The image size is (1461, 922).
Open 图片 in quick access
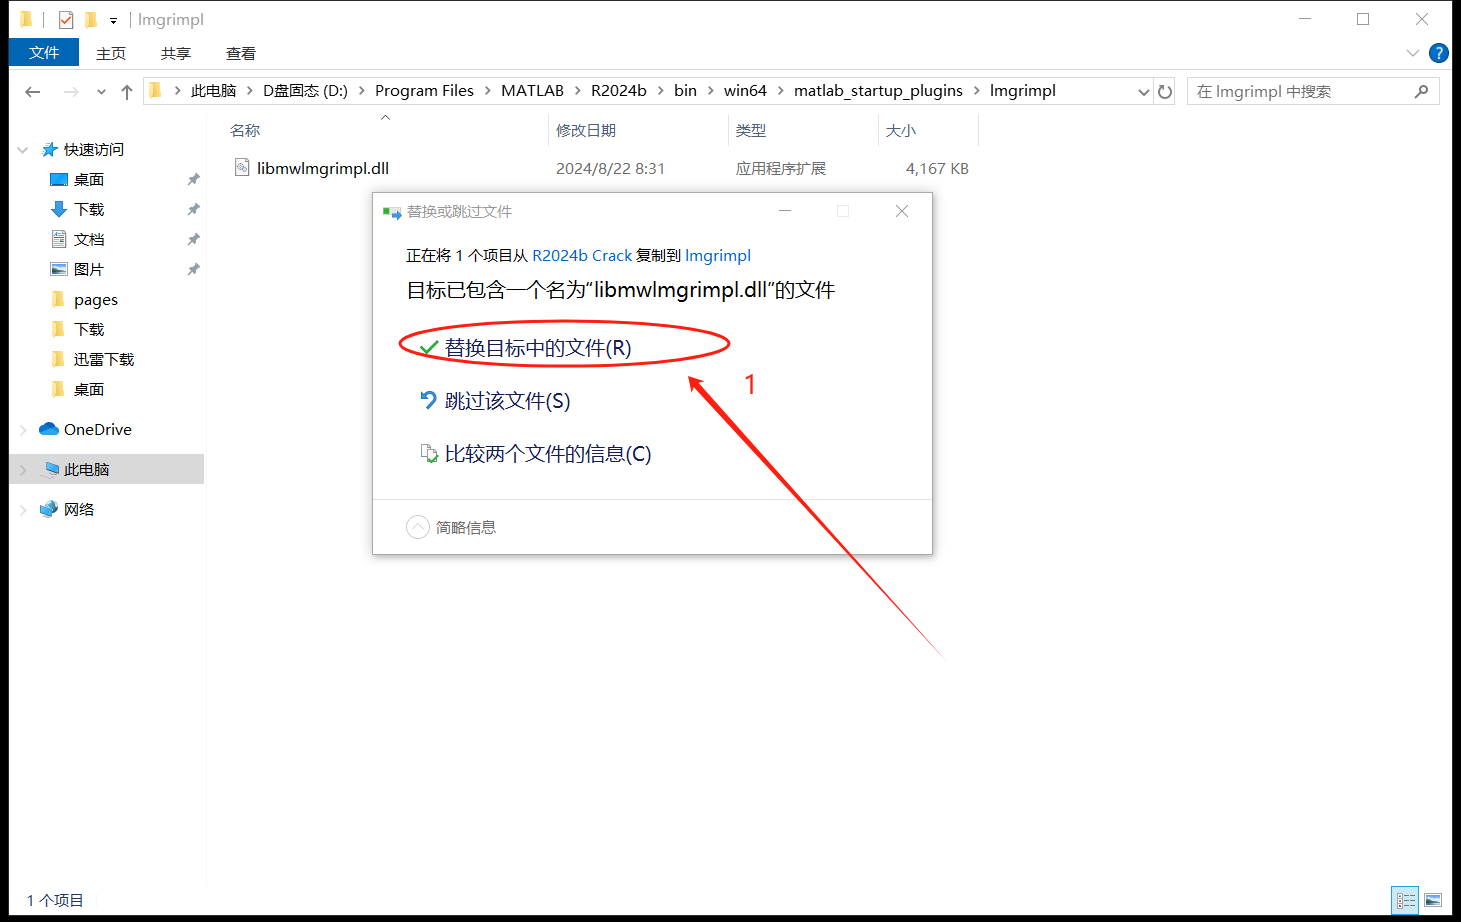tap(89, 270)
